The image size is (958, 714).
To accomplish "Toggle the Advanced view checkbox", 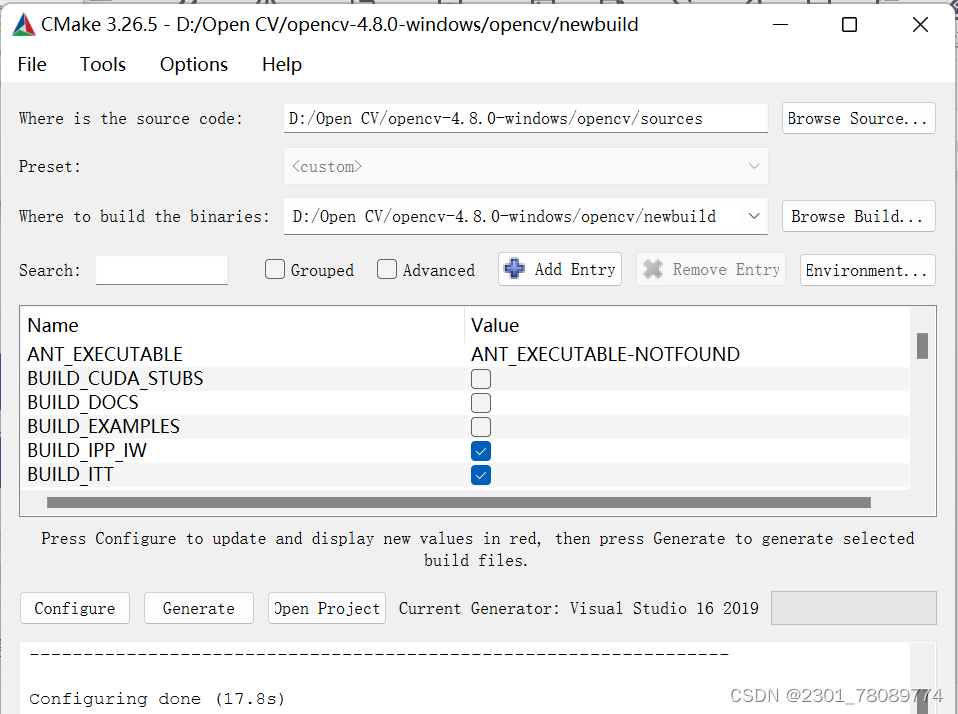I will pos(387,269).
